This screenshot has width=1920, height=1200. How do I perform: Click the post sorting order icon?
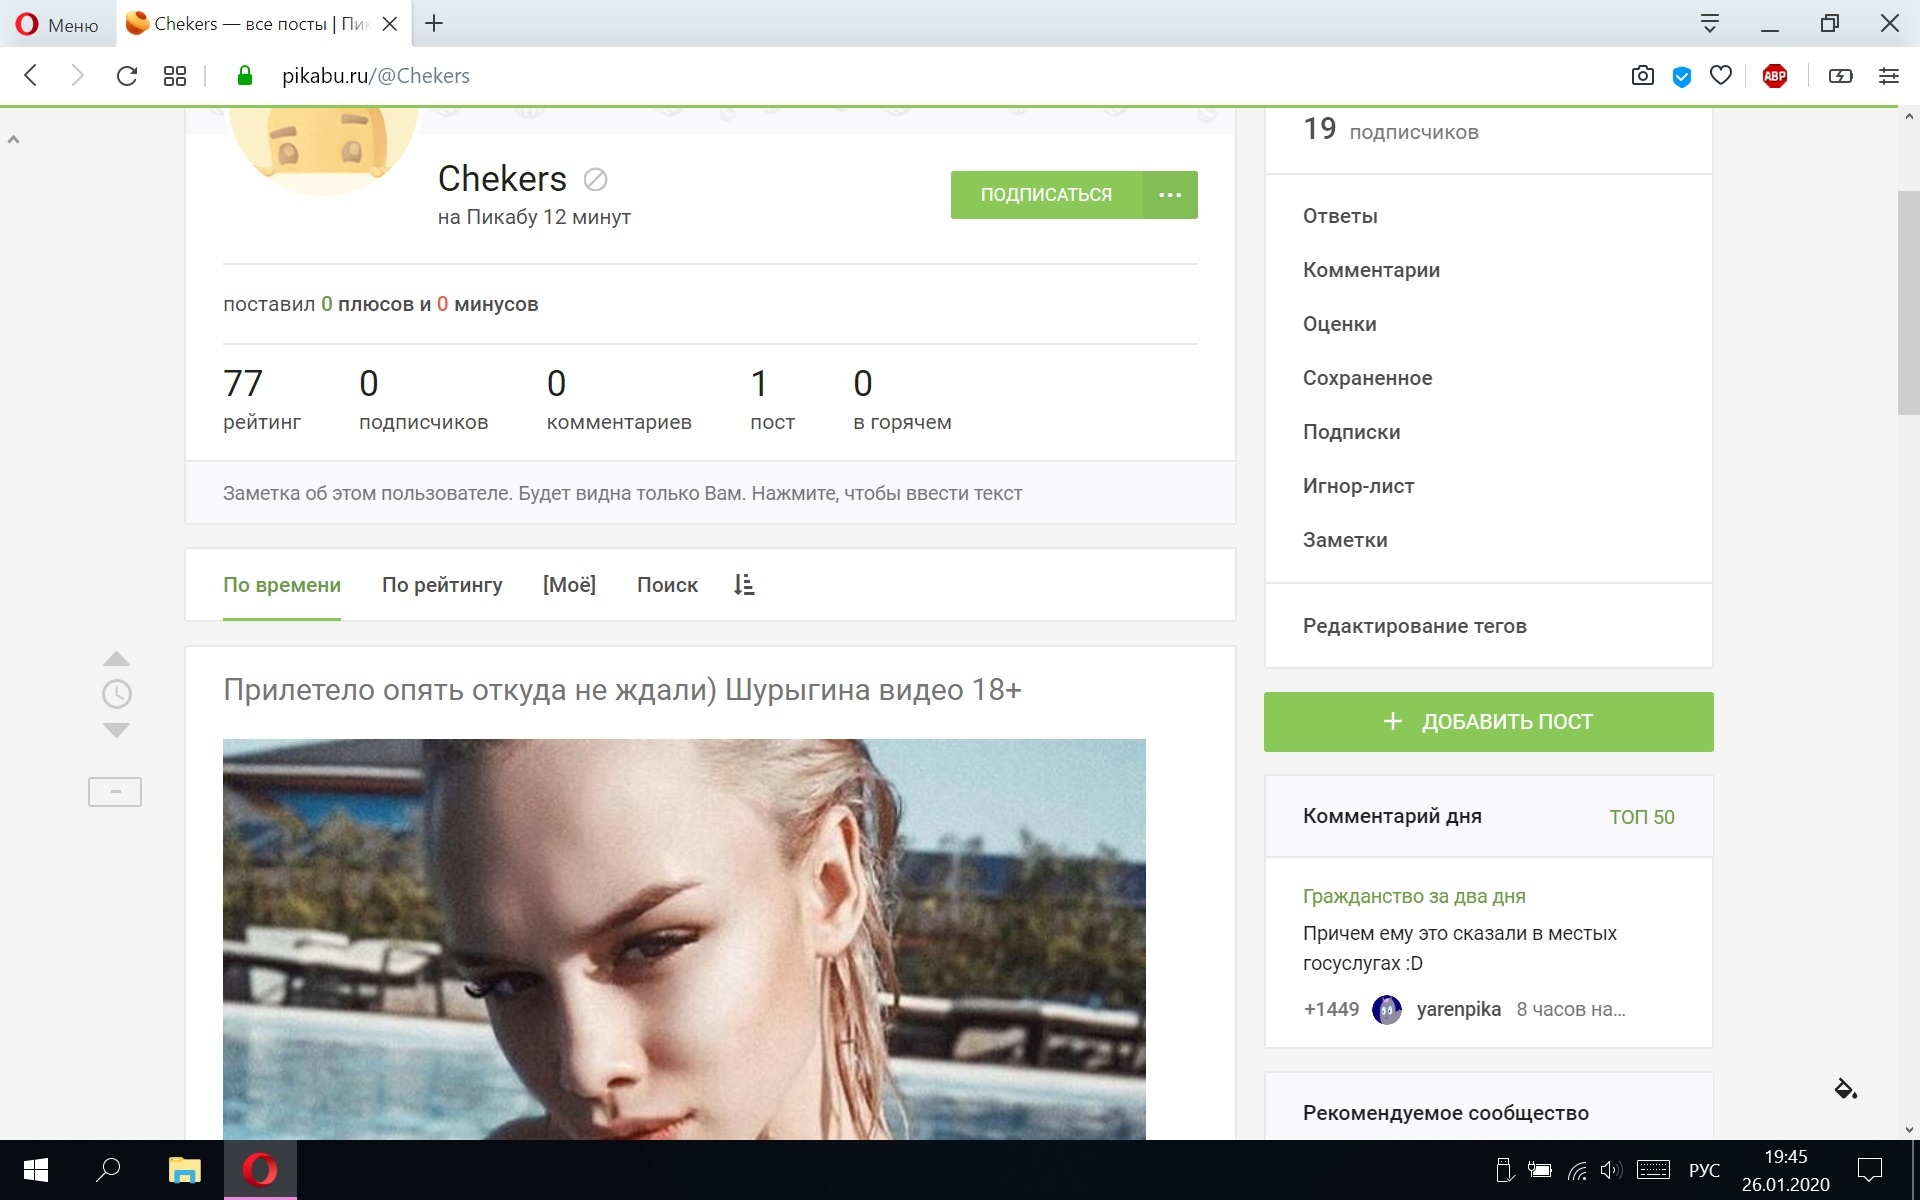tap(743, 585)
